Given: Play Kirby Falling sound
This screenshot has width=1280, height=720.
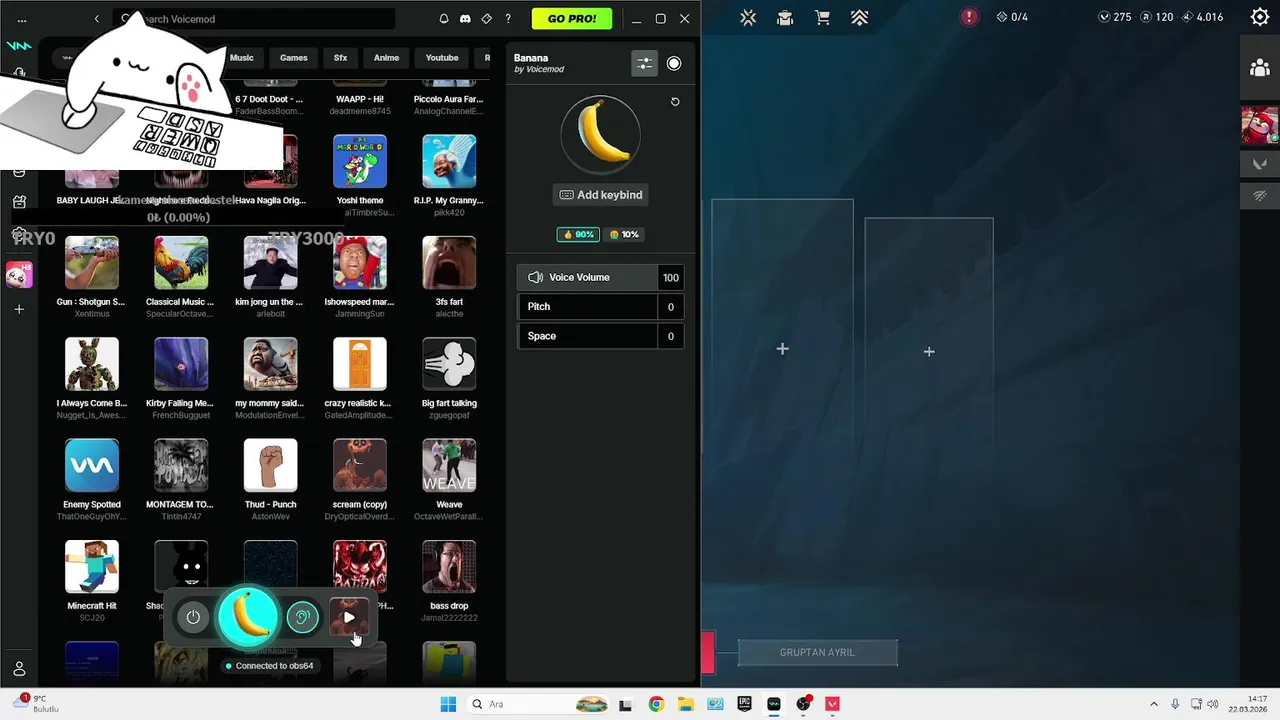Looking at the screenshot, I should tap(181, 364).
